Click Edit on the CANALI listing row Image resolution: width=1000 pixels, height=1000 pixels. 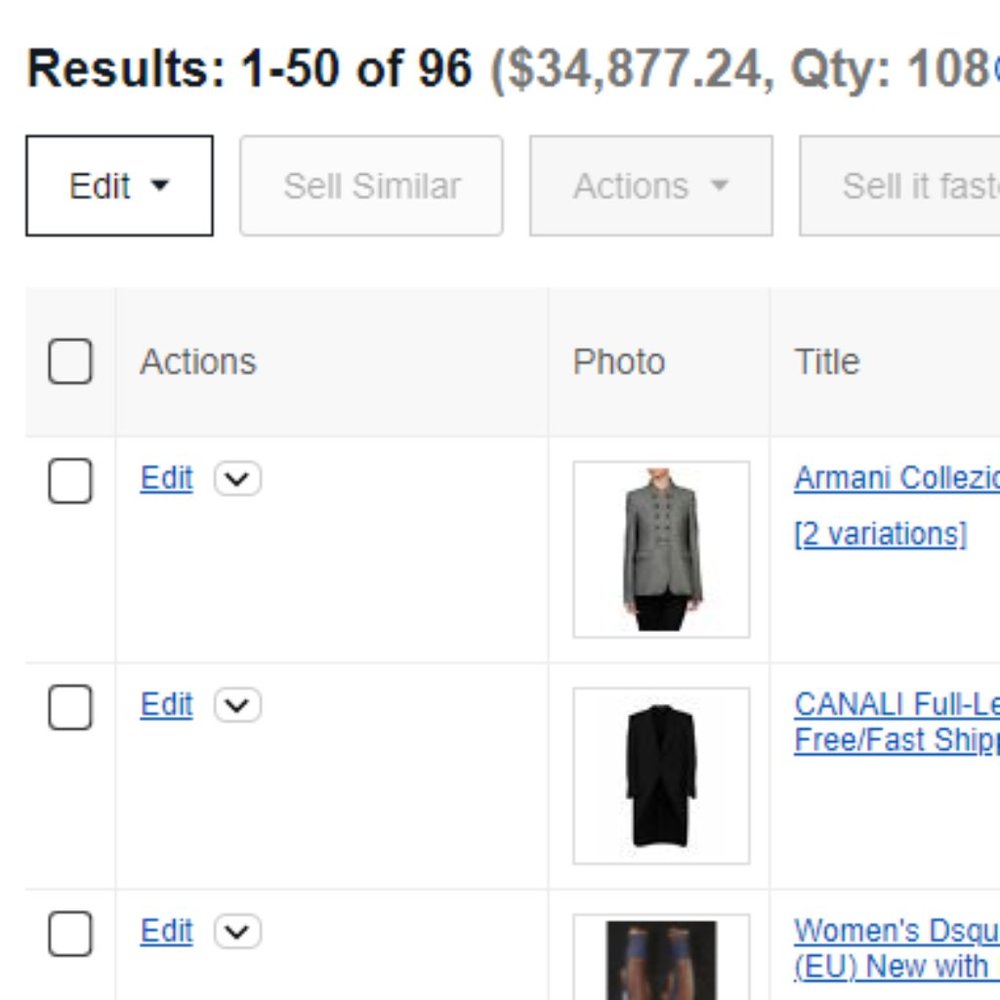pyautogui.click(x=165, y=703)
